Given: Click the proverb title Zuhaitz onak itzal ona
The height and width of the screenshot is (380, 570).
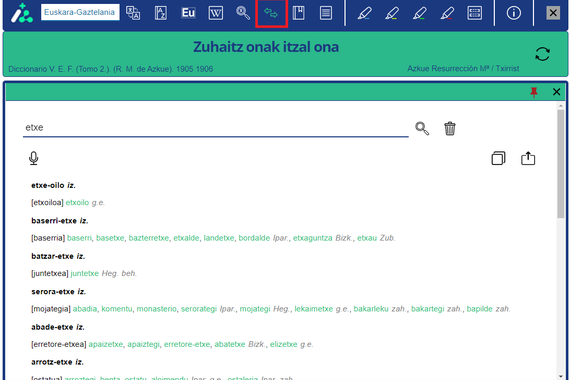Looking at the screenshot, I should (266, 47).
